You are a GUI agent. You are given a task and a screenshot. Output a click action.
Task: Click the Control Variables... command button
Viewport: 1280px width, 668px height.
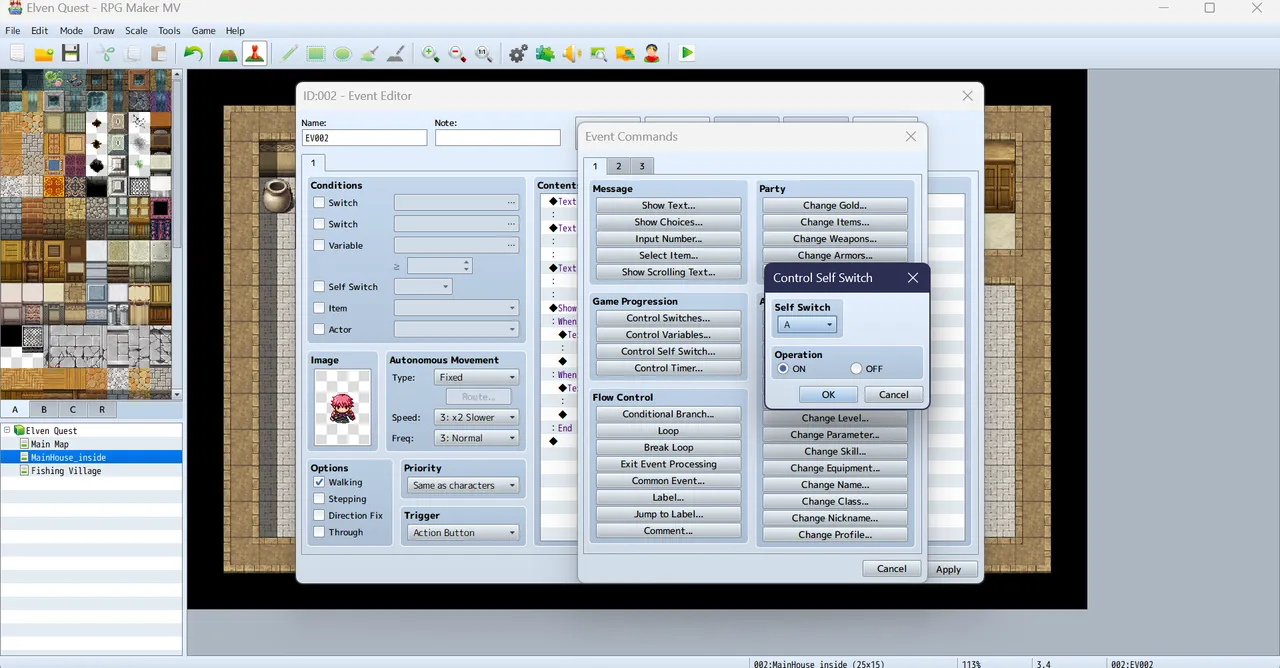coord(668,335)
